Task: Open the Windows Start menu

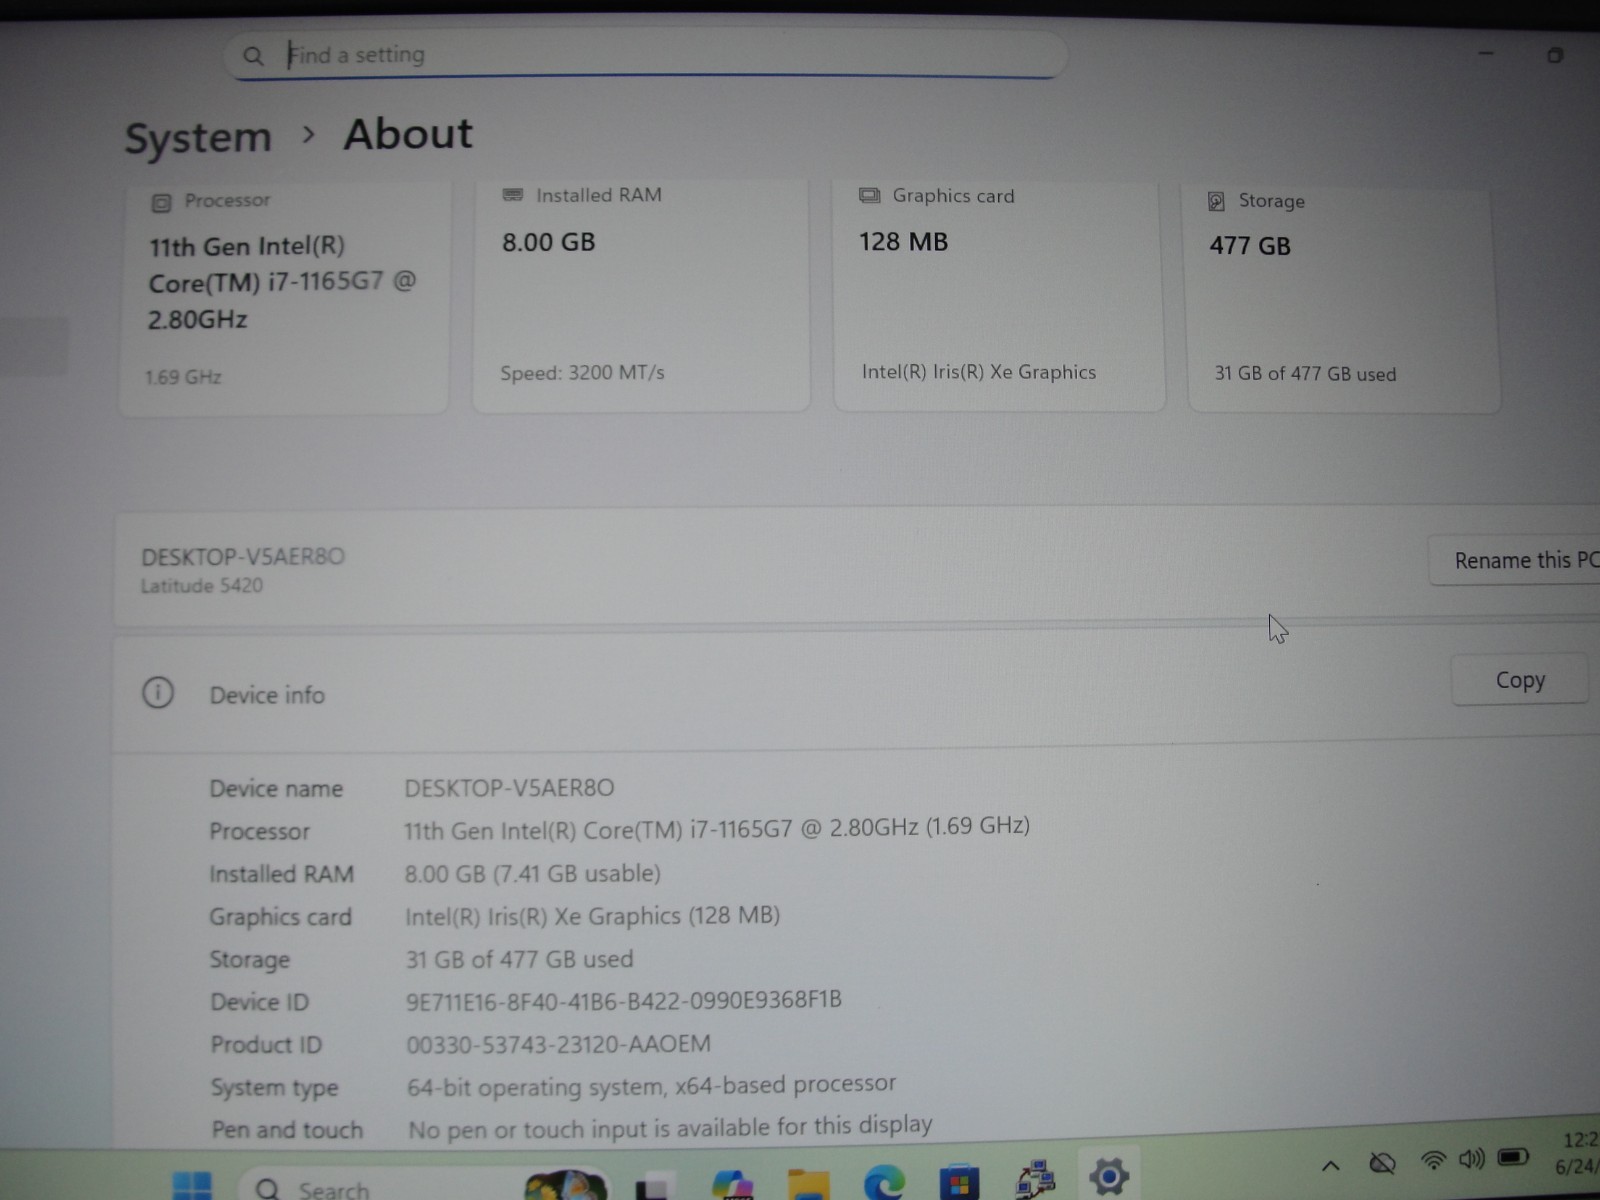Action: click(x=192, y=1187)
